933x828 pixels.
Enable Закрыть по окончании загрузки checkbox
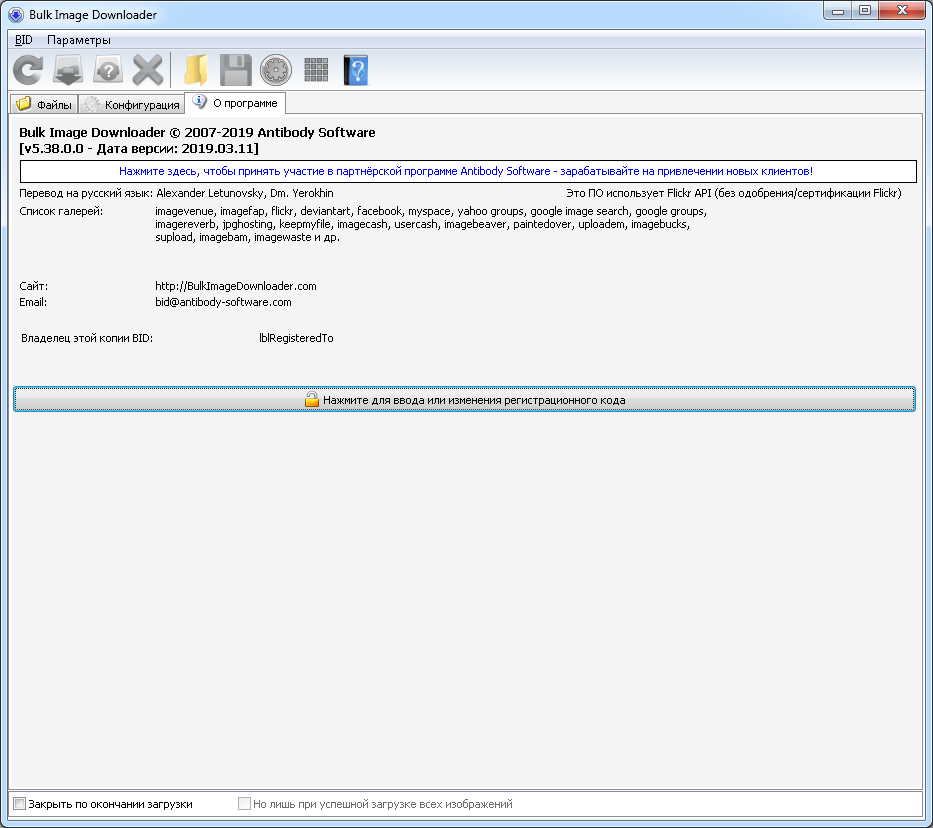[20, 804]
